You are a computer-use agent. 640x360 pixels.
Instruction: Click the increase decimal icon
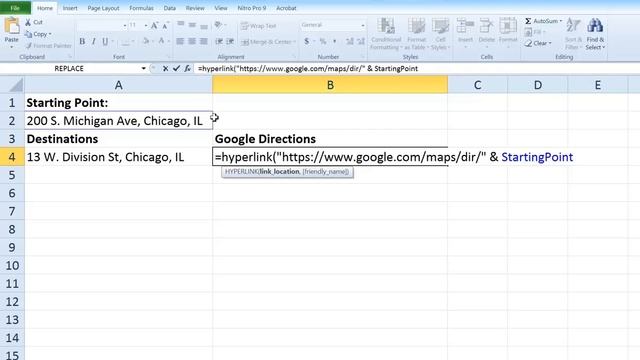tap(350, 41)
